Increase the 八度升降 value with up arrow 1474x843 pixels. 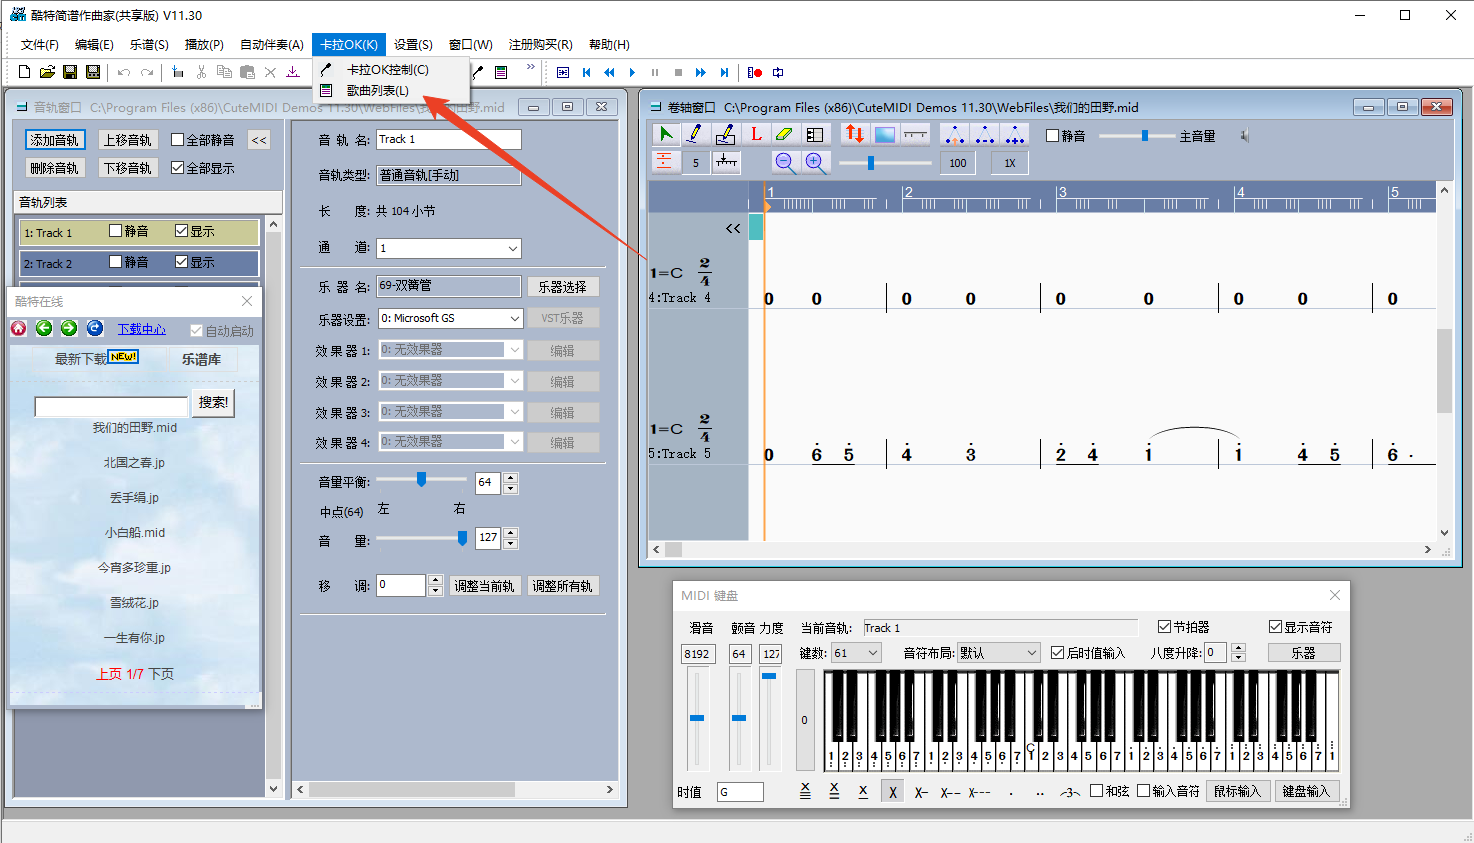click(x=1238, y=648)
